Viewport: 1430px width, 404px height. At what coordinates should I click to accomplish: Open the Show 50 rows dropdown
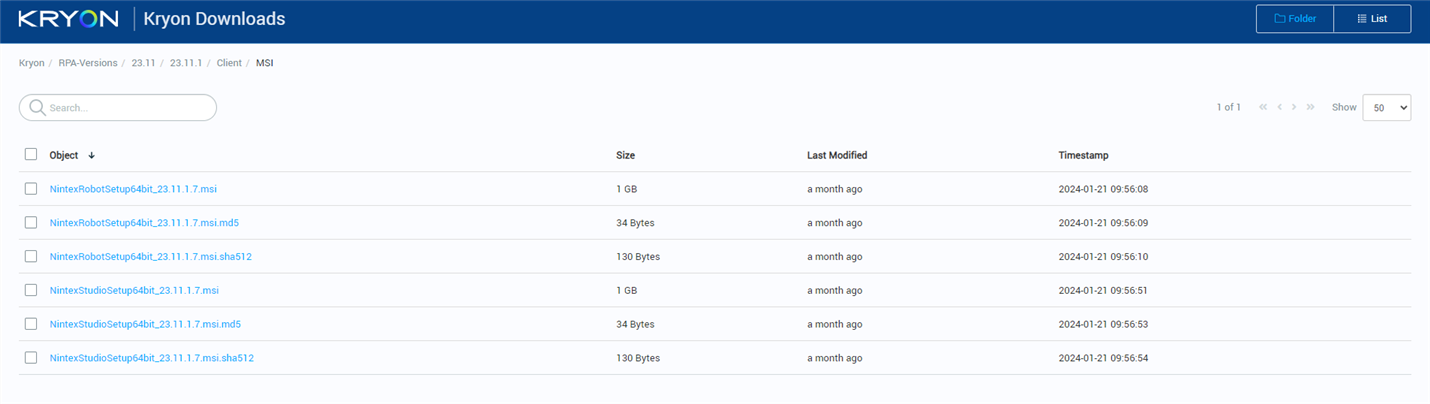pos(1386,108)
